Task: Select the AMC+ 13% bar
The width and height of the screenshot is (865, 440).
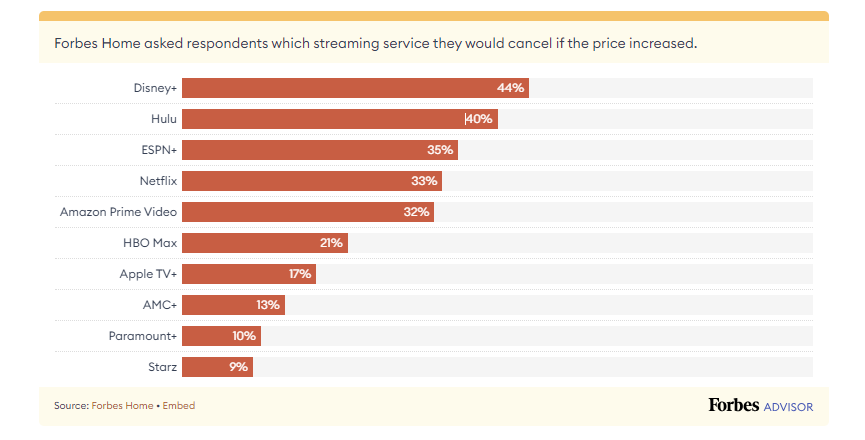Action: click(x=233, y=305)
